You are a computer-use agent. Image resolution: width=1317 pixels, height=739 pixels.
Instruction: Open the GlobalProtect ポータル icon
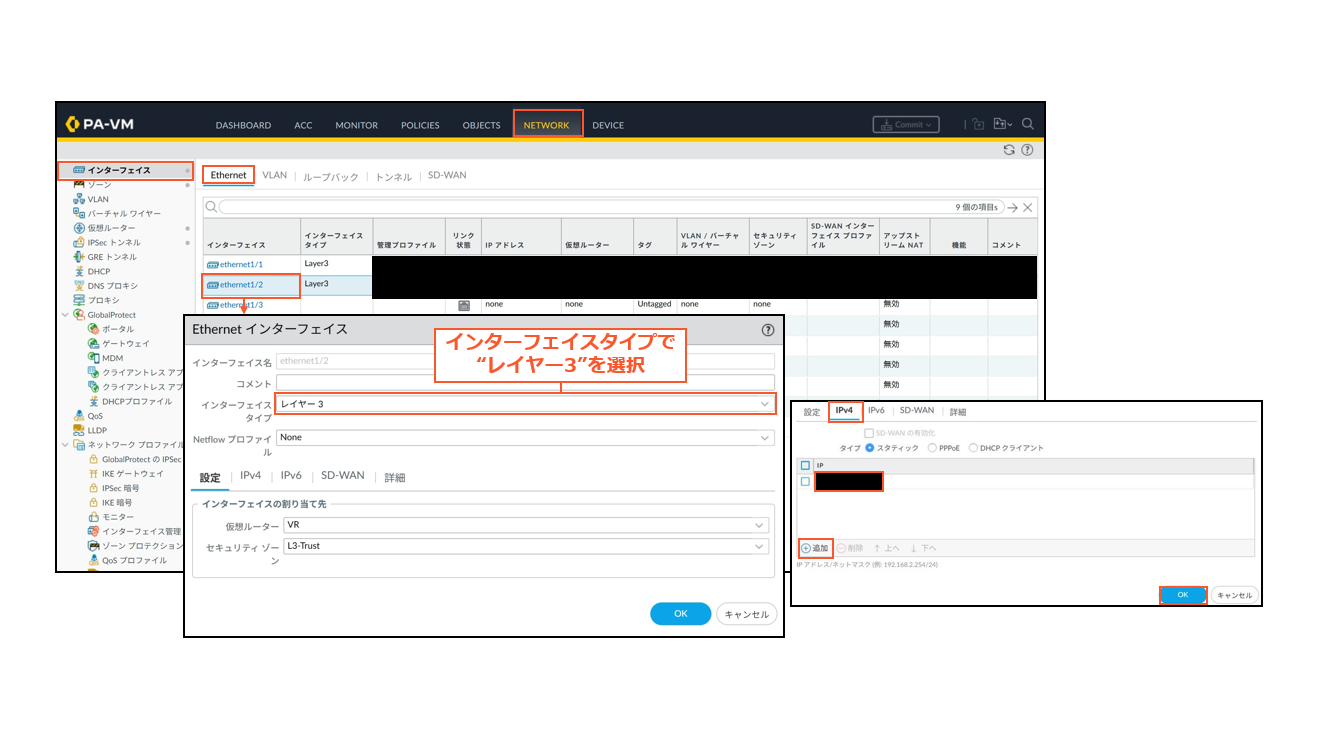pos(95,328)
